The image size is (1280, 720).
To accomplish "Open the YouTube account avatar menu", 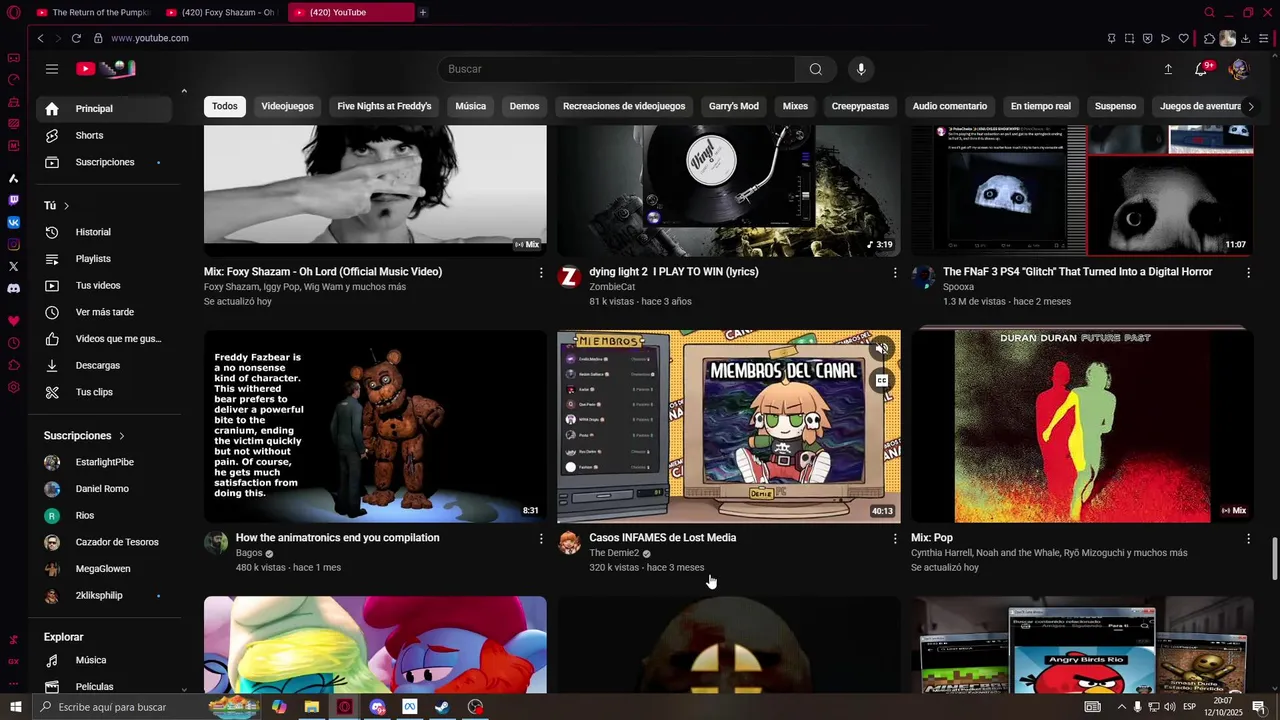I will pos(1238,69).
